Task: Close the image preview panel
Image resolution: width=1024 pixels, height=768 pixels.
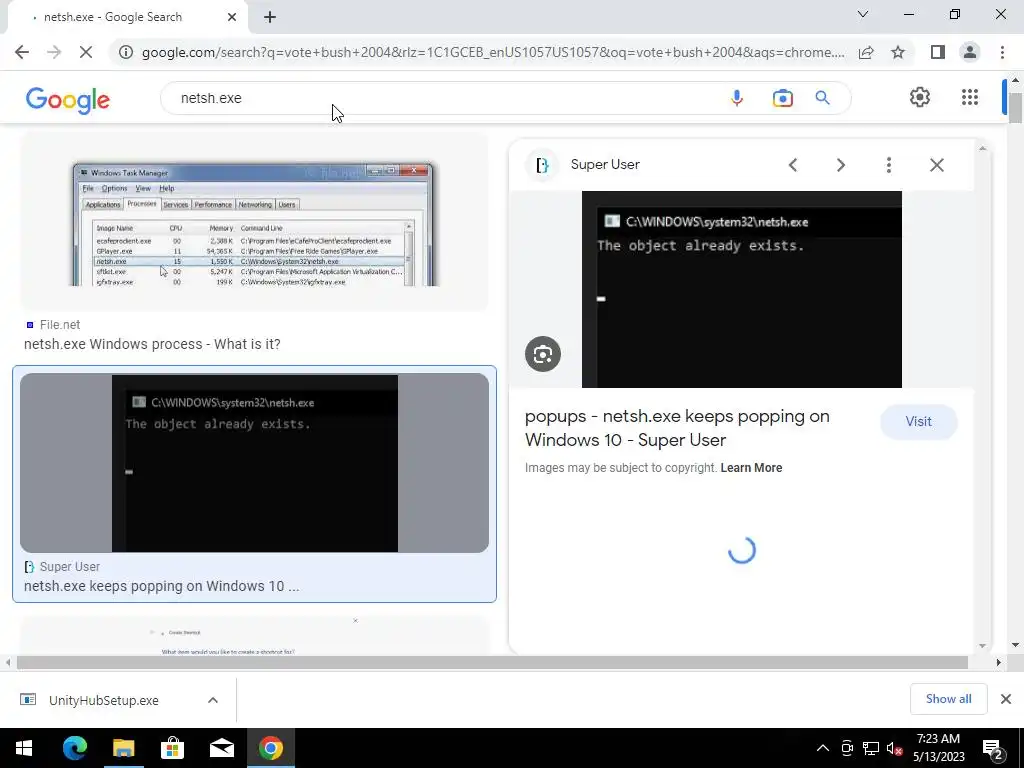Action: pyautogui.click(x=936, y=165)
